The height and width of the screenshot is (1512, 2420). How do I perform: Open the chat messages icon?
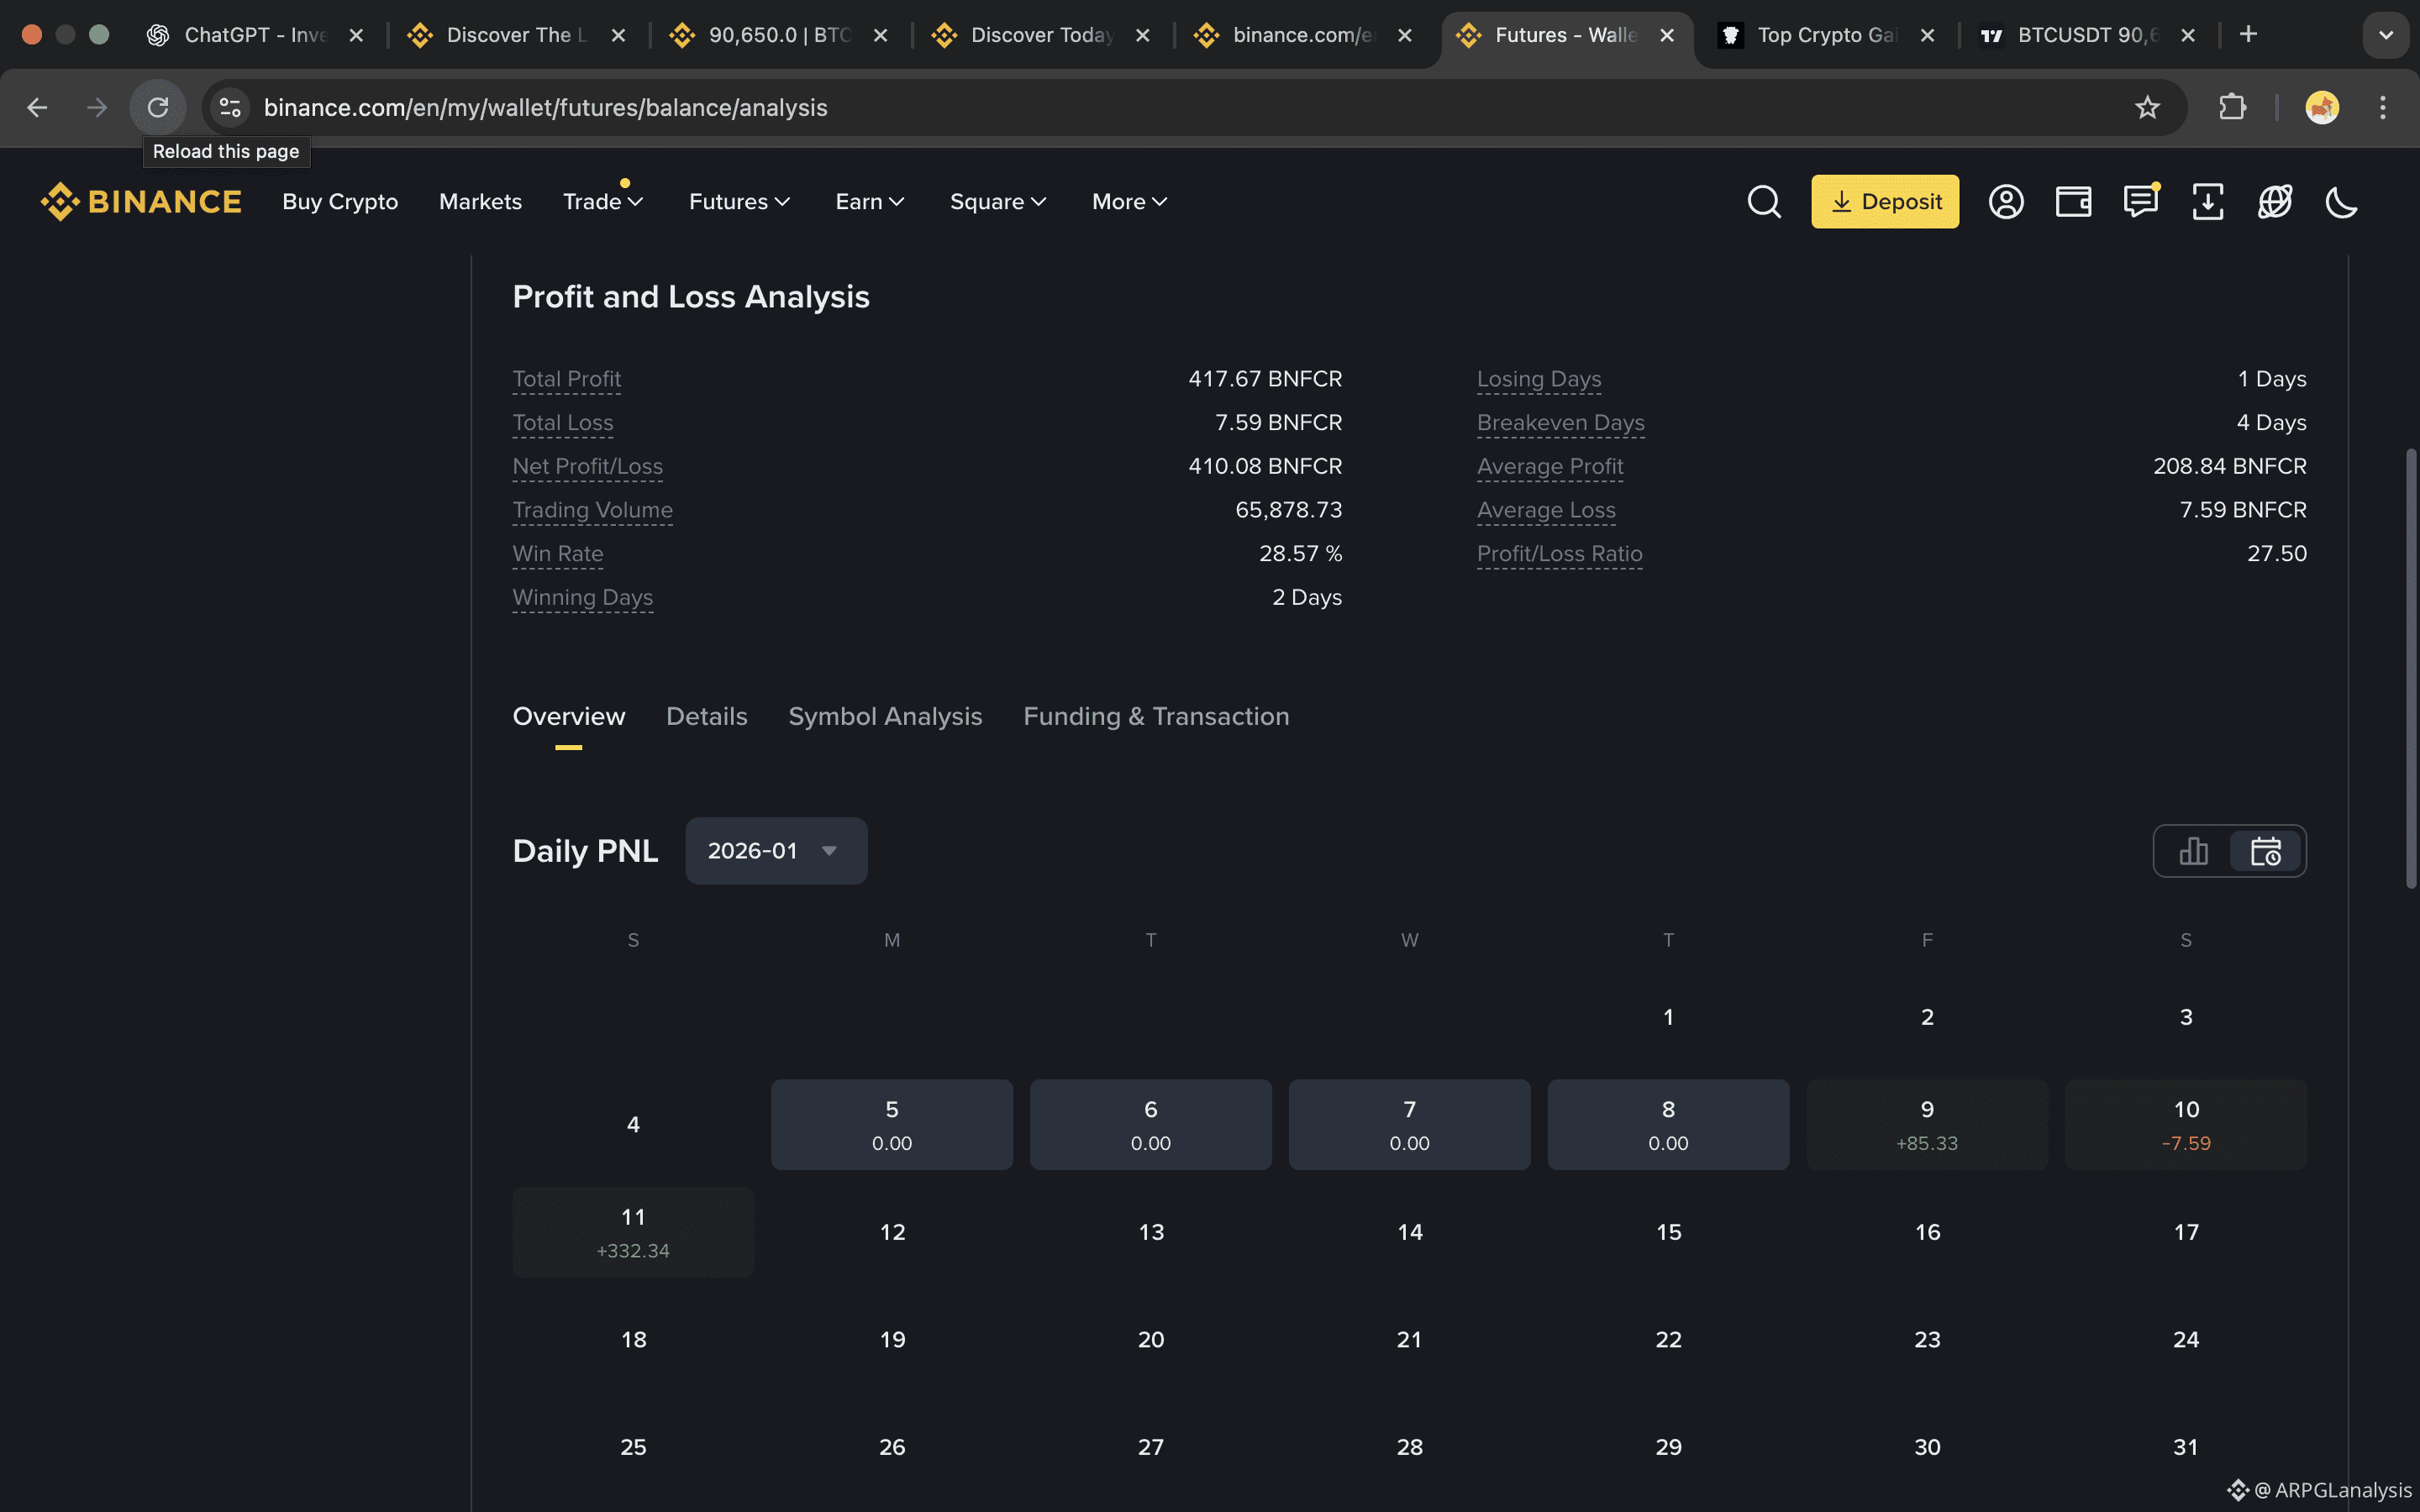click(2140, 202)
